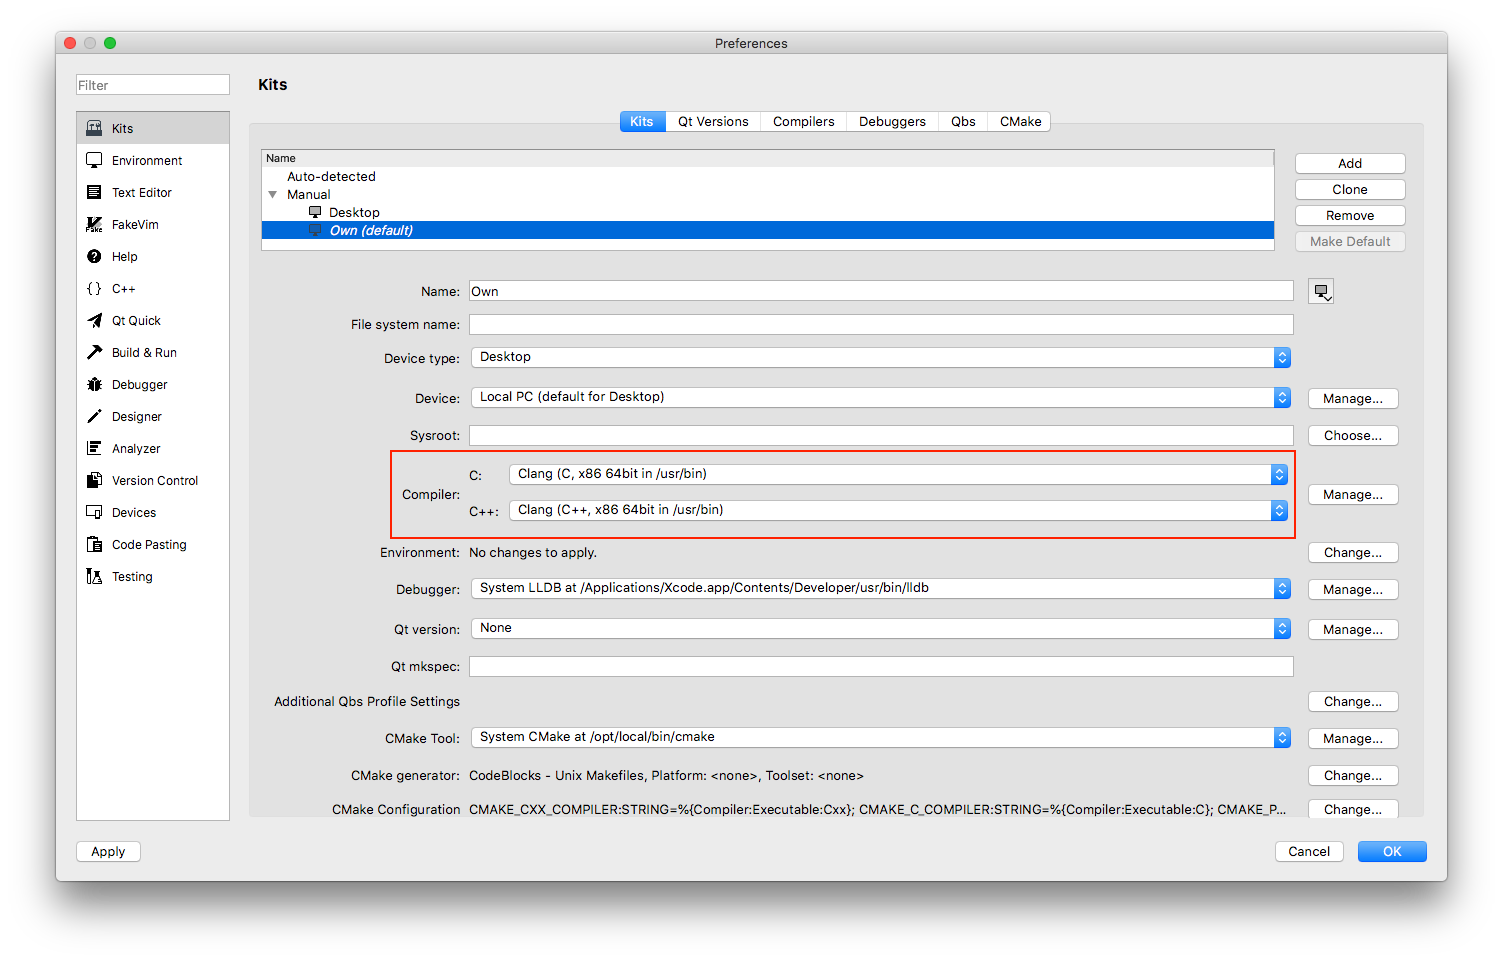Expand the C++ compiler combo box
1503x961 pixels.
point(897,510)
